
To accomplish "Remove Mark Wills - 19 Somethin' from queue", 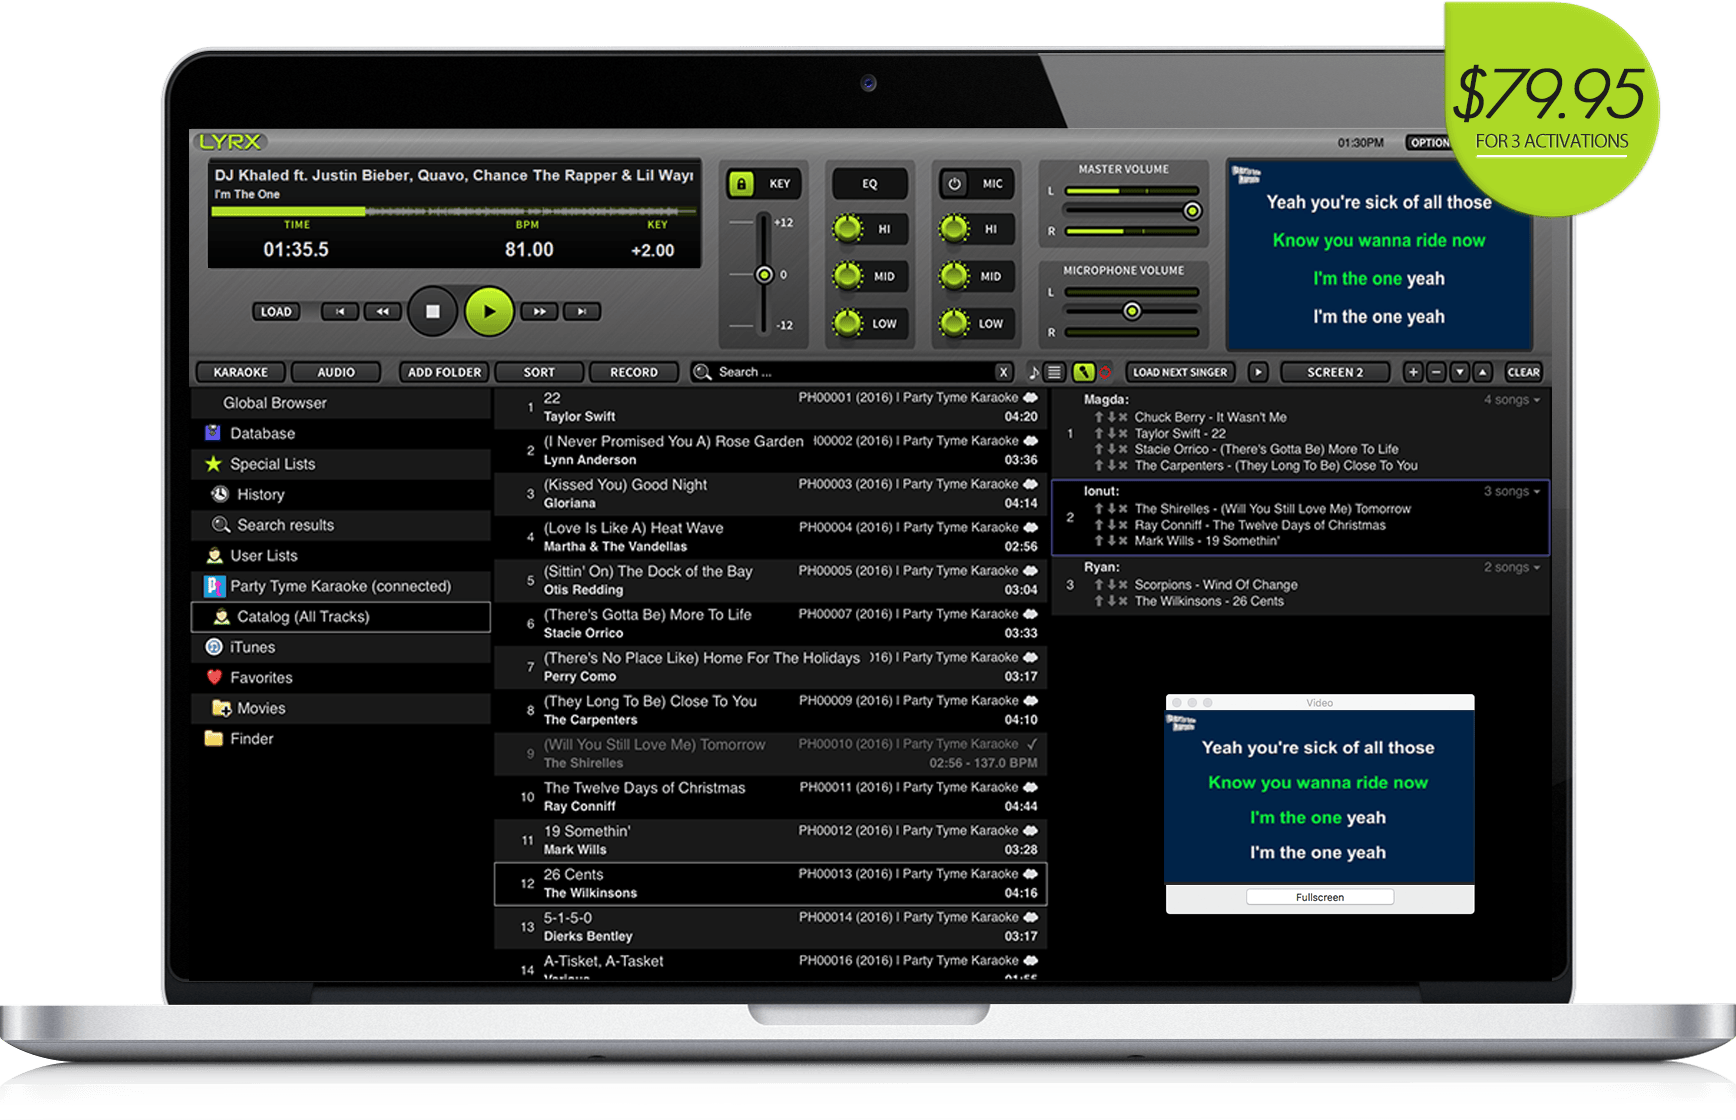I will point(1123,541).
